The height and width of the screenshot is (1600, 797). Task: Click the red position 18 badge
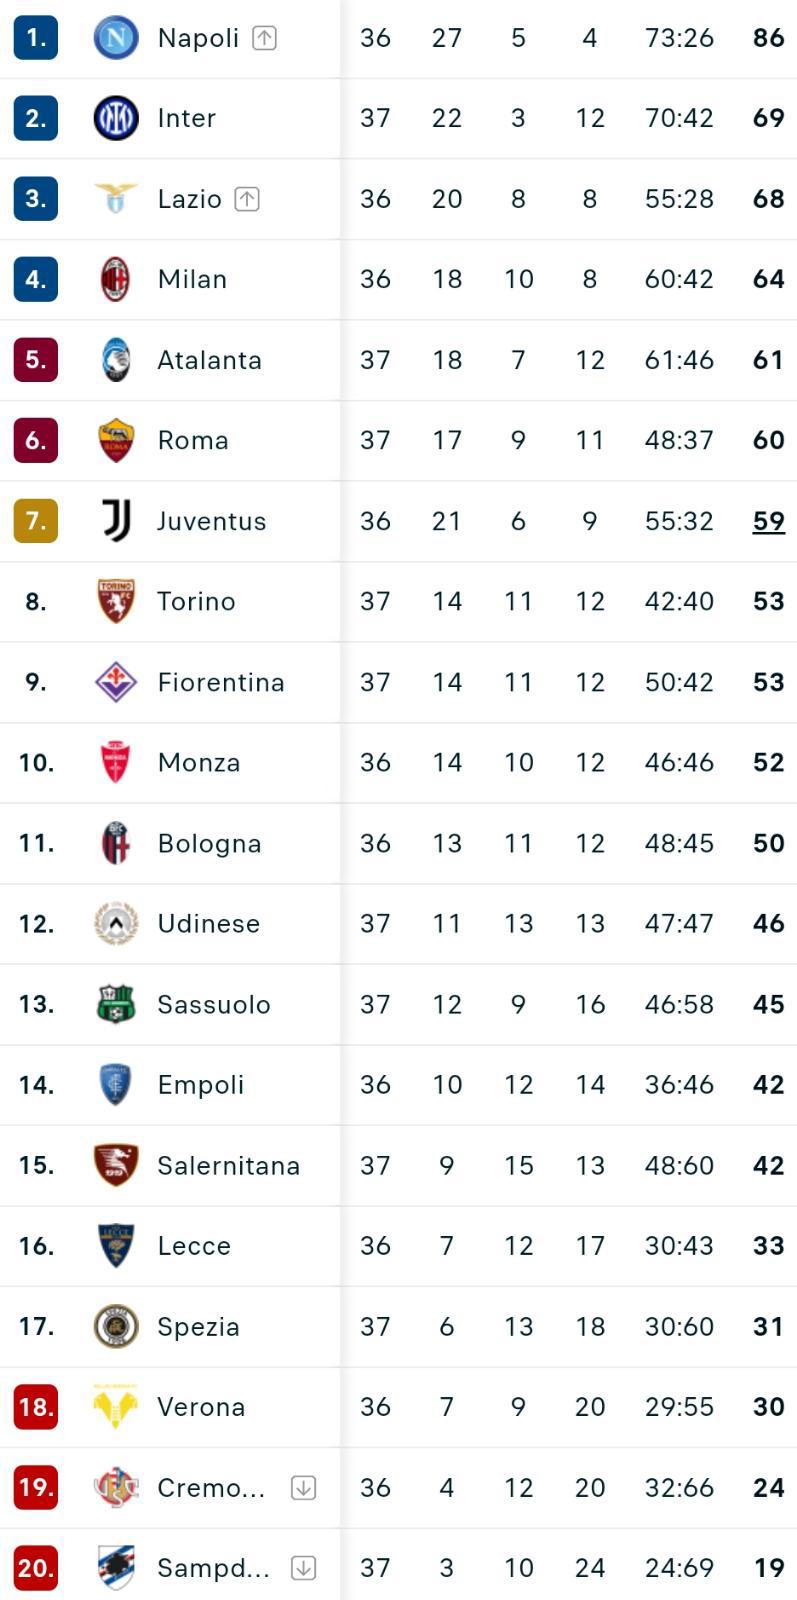pyautogui.click(x=36, y=1407)
